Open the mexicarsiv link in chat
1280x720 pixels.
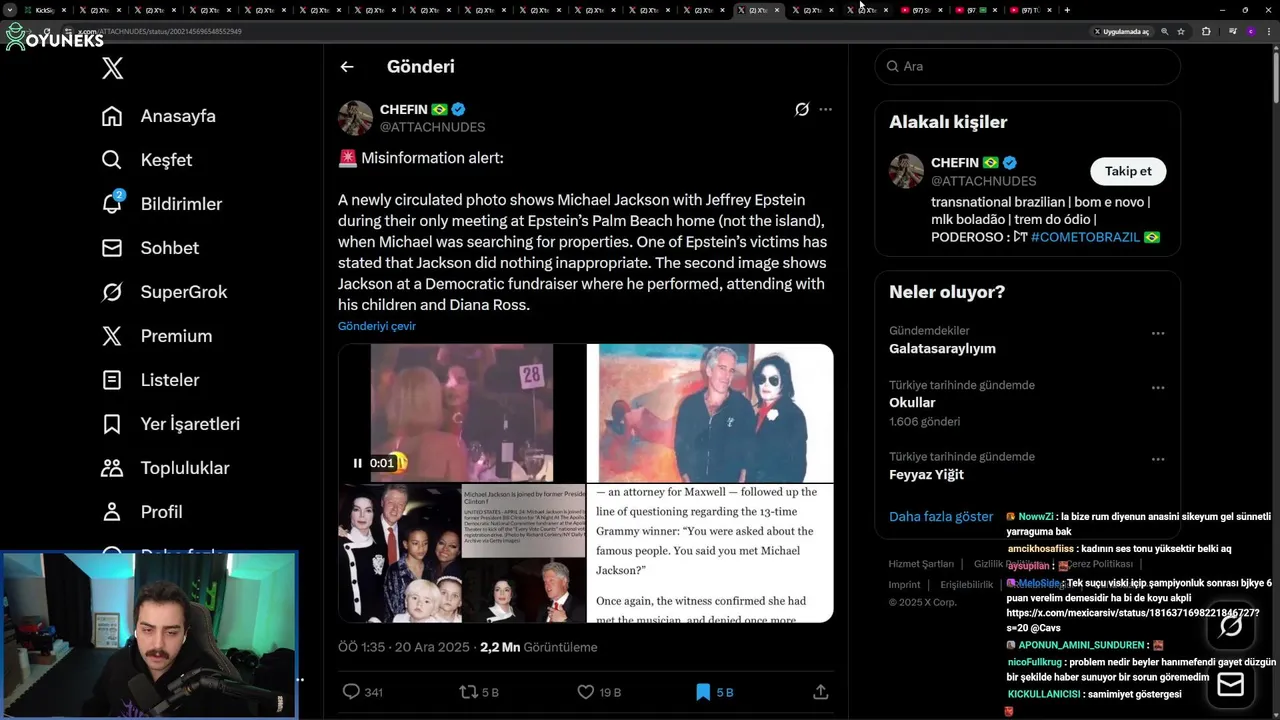1132,613
